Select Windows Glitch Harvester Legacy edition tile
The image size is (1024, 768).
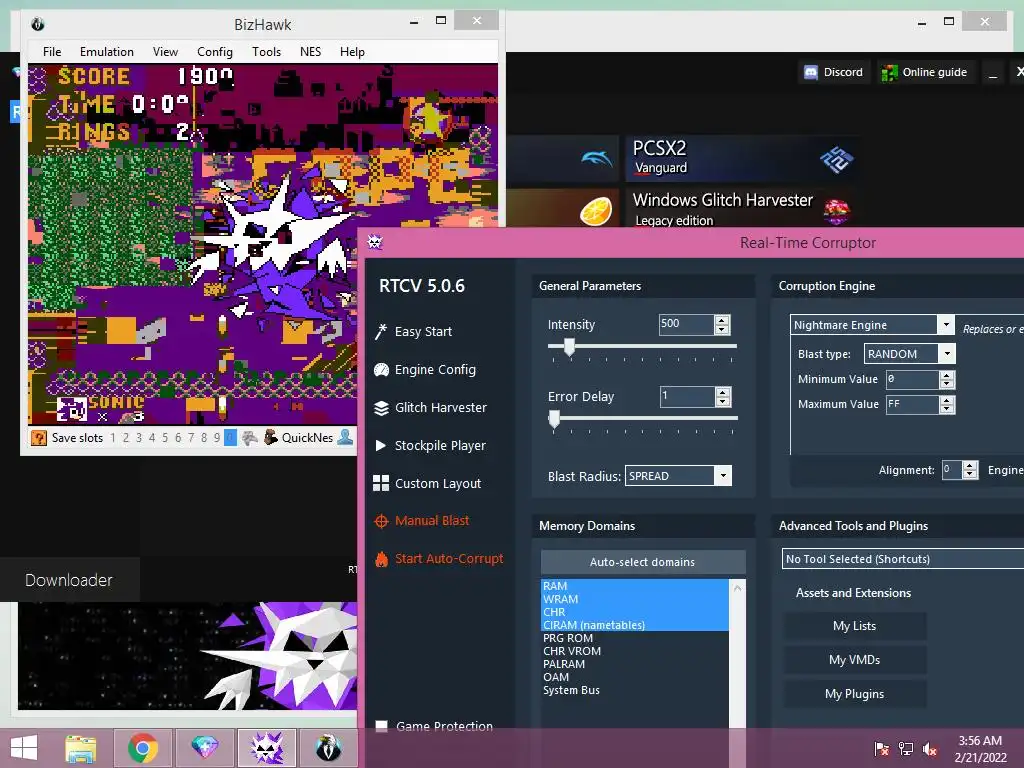(x=741, y=209)
